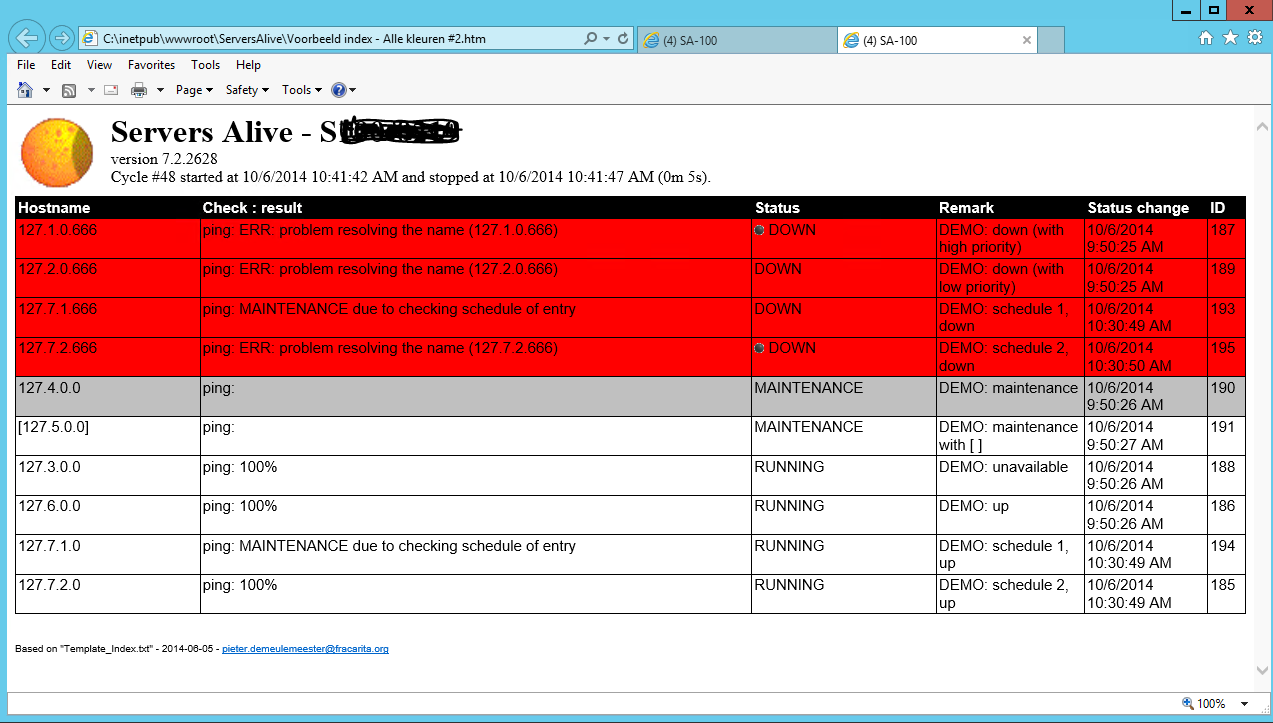Screen dimensions: 1273x723
Task: Open the Home button dropdown arrow
Action: [x=46, y=90]
